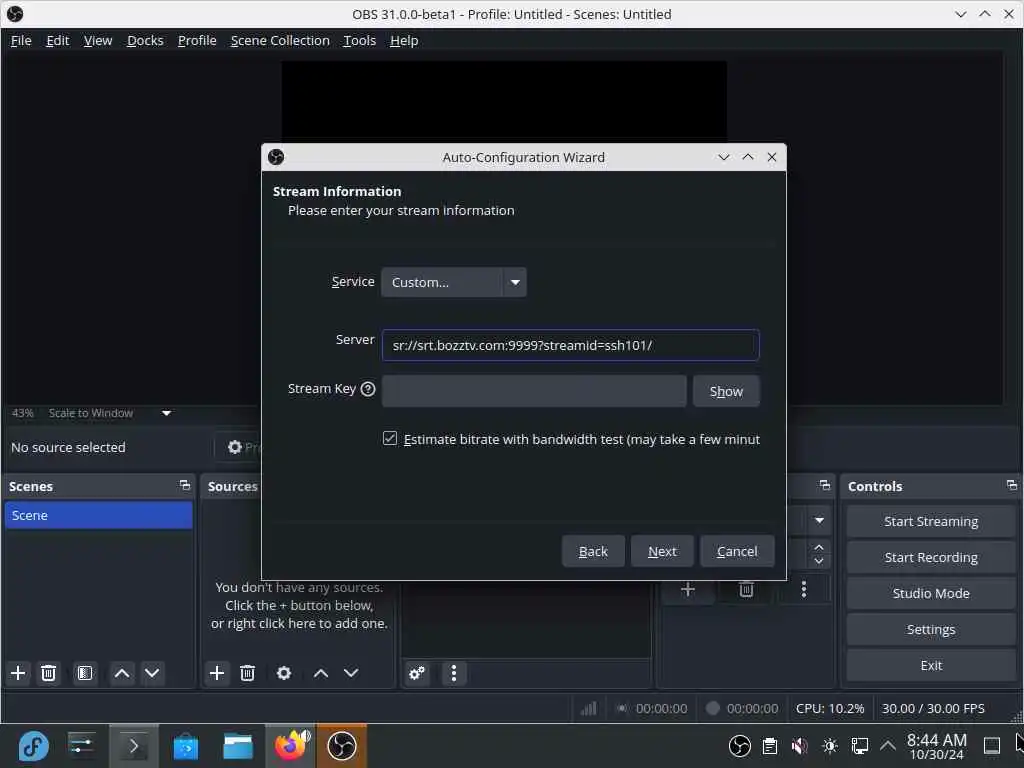Enable Studio Mode
1024x768 pixels.
point(931,593)
